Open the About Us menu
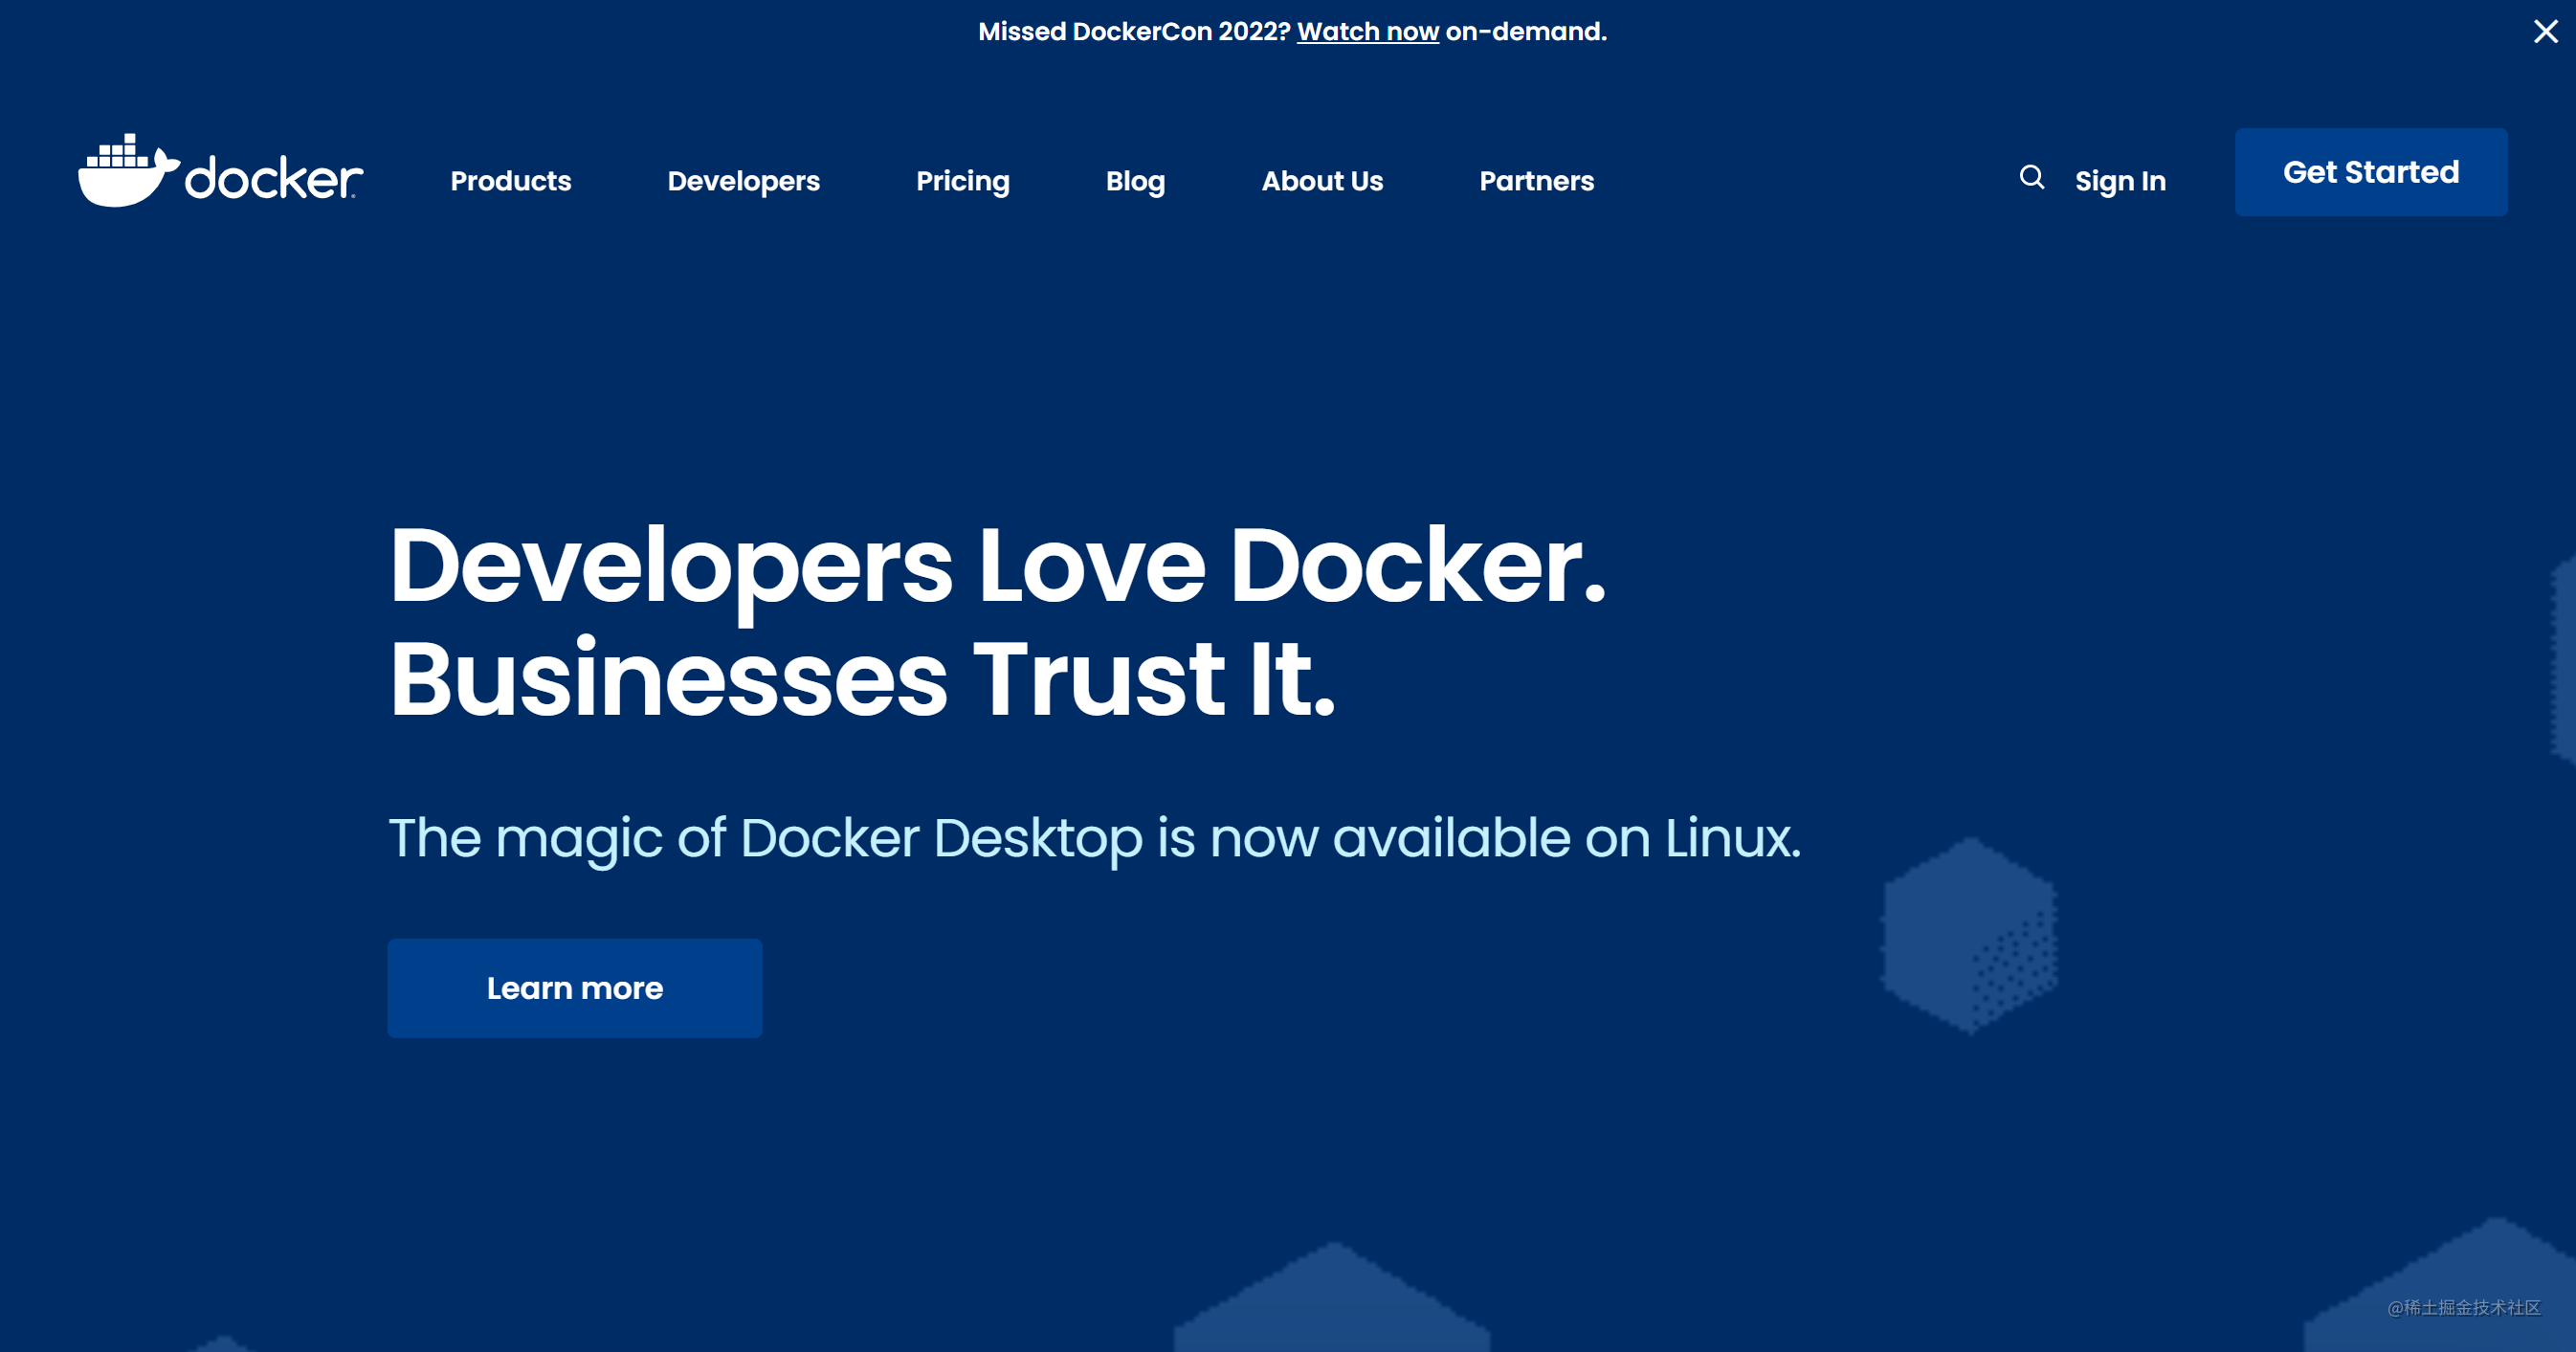This screenshot has width=2576, height=1352. (x=1322, y=181)
